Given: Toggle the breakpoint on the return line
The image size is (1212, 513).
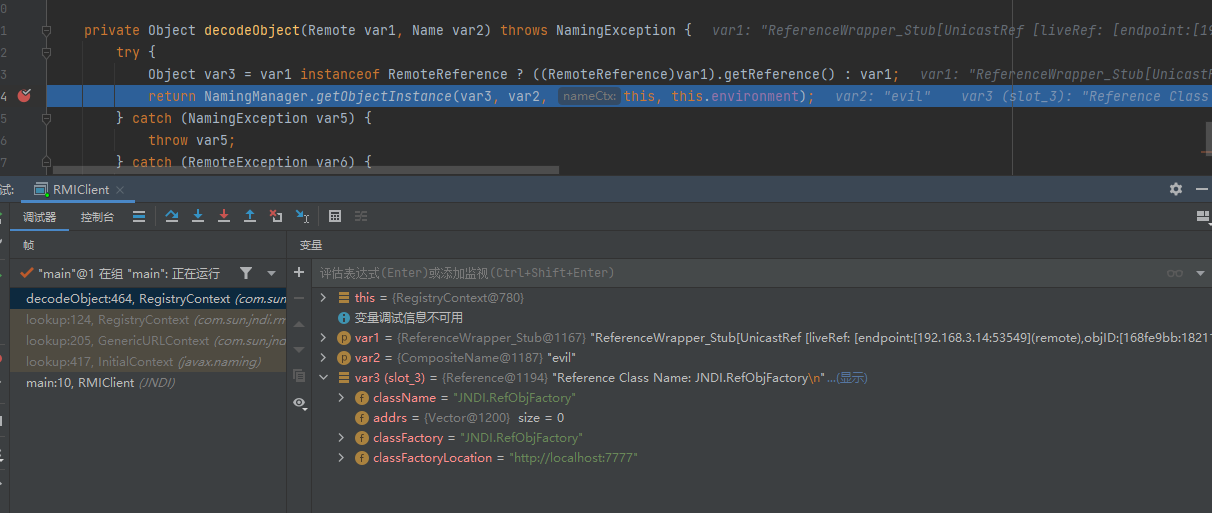Looking at the screenshot, I should [25, 96].
